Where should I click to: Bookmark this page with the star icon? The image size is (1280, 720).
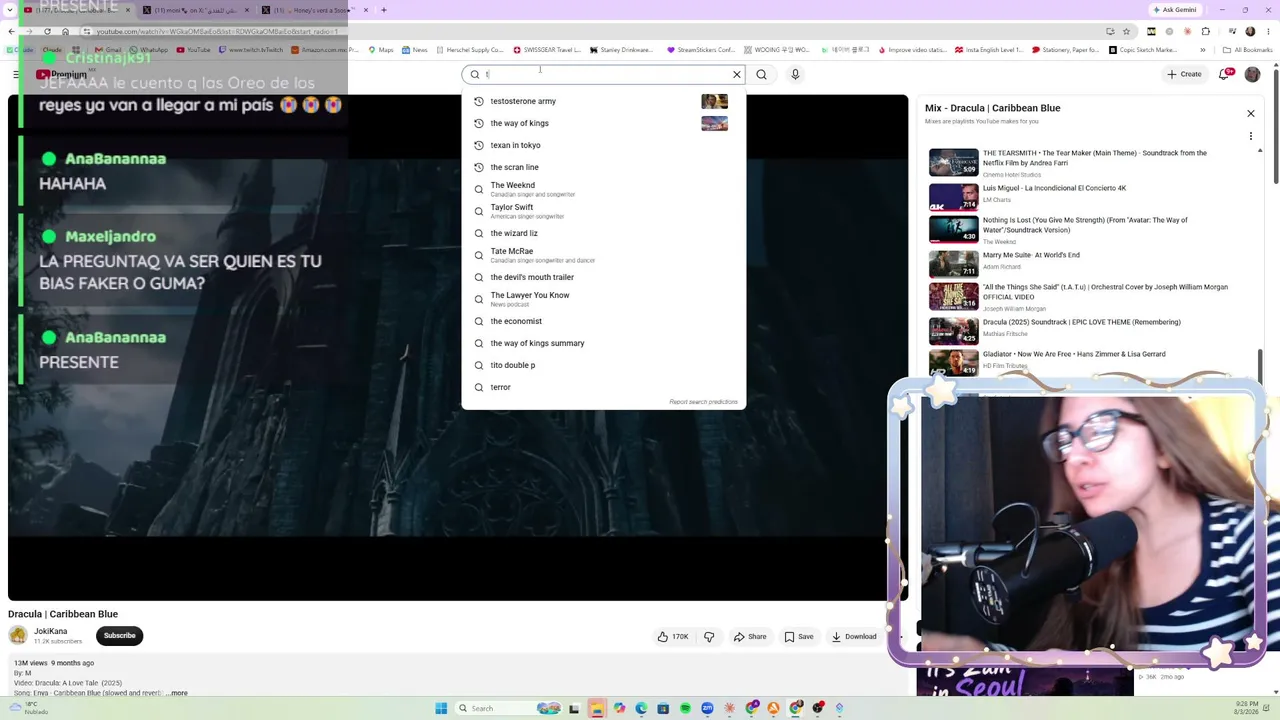1126,31
